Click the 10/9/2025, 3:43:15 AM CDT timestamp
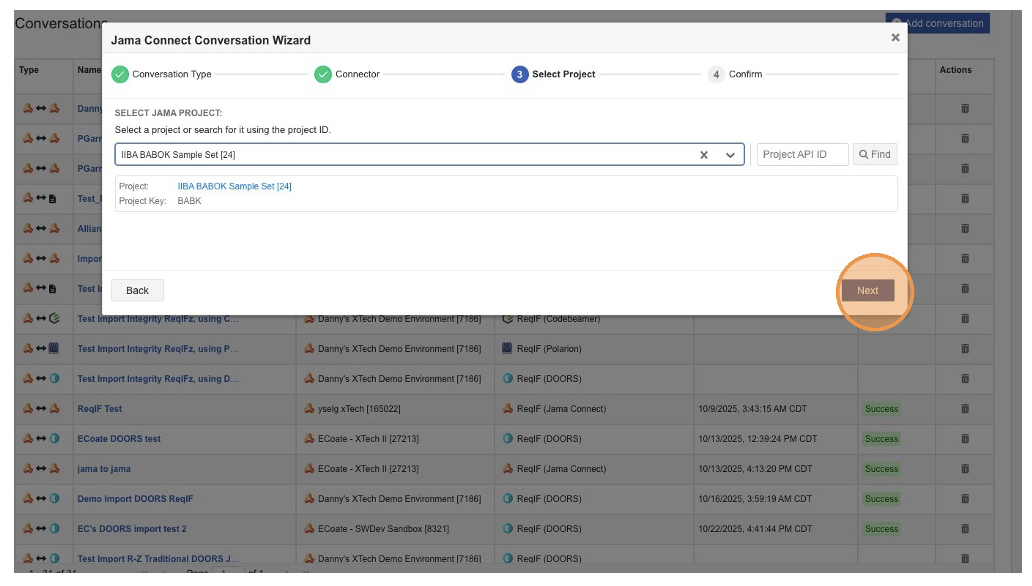Screen dimensions: 1032x586 (x=752, y=409)
